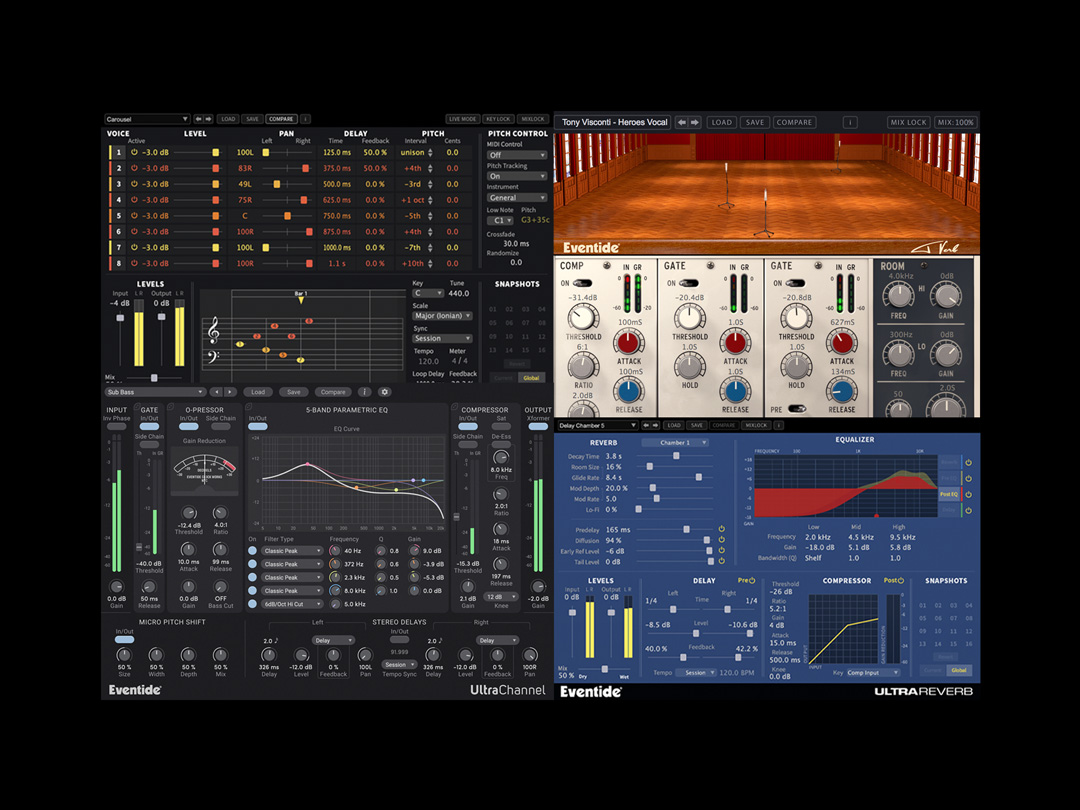
Task: Toggle Voice 1 active power icon
Action: point(134,152)
